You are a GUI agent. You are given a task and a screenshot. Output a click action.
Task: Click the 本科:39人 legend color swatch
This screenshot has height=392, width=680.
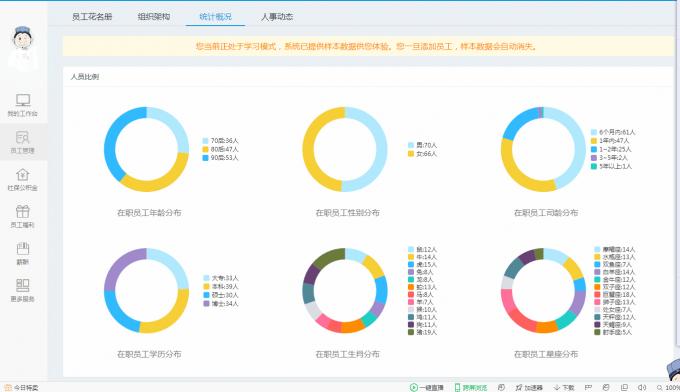206,287
